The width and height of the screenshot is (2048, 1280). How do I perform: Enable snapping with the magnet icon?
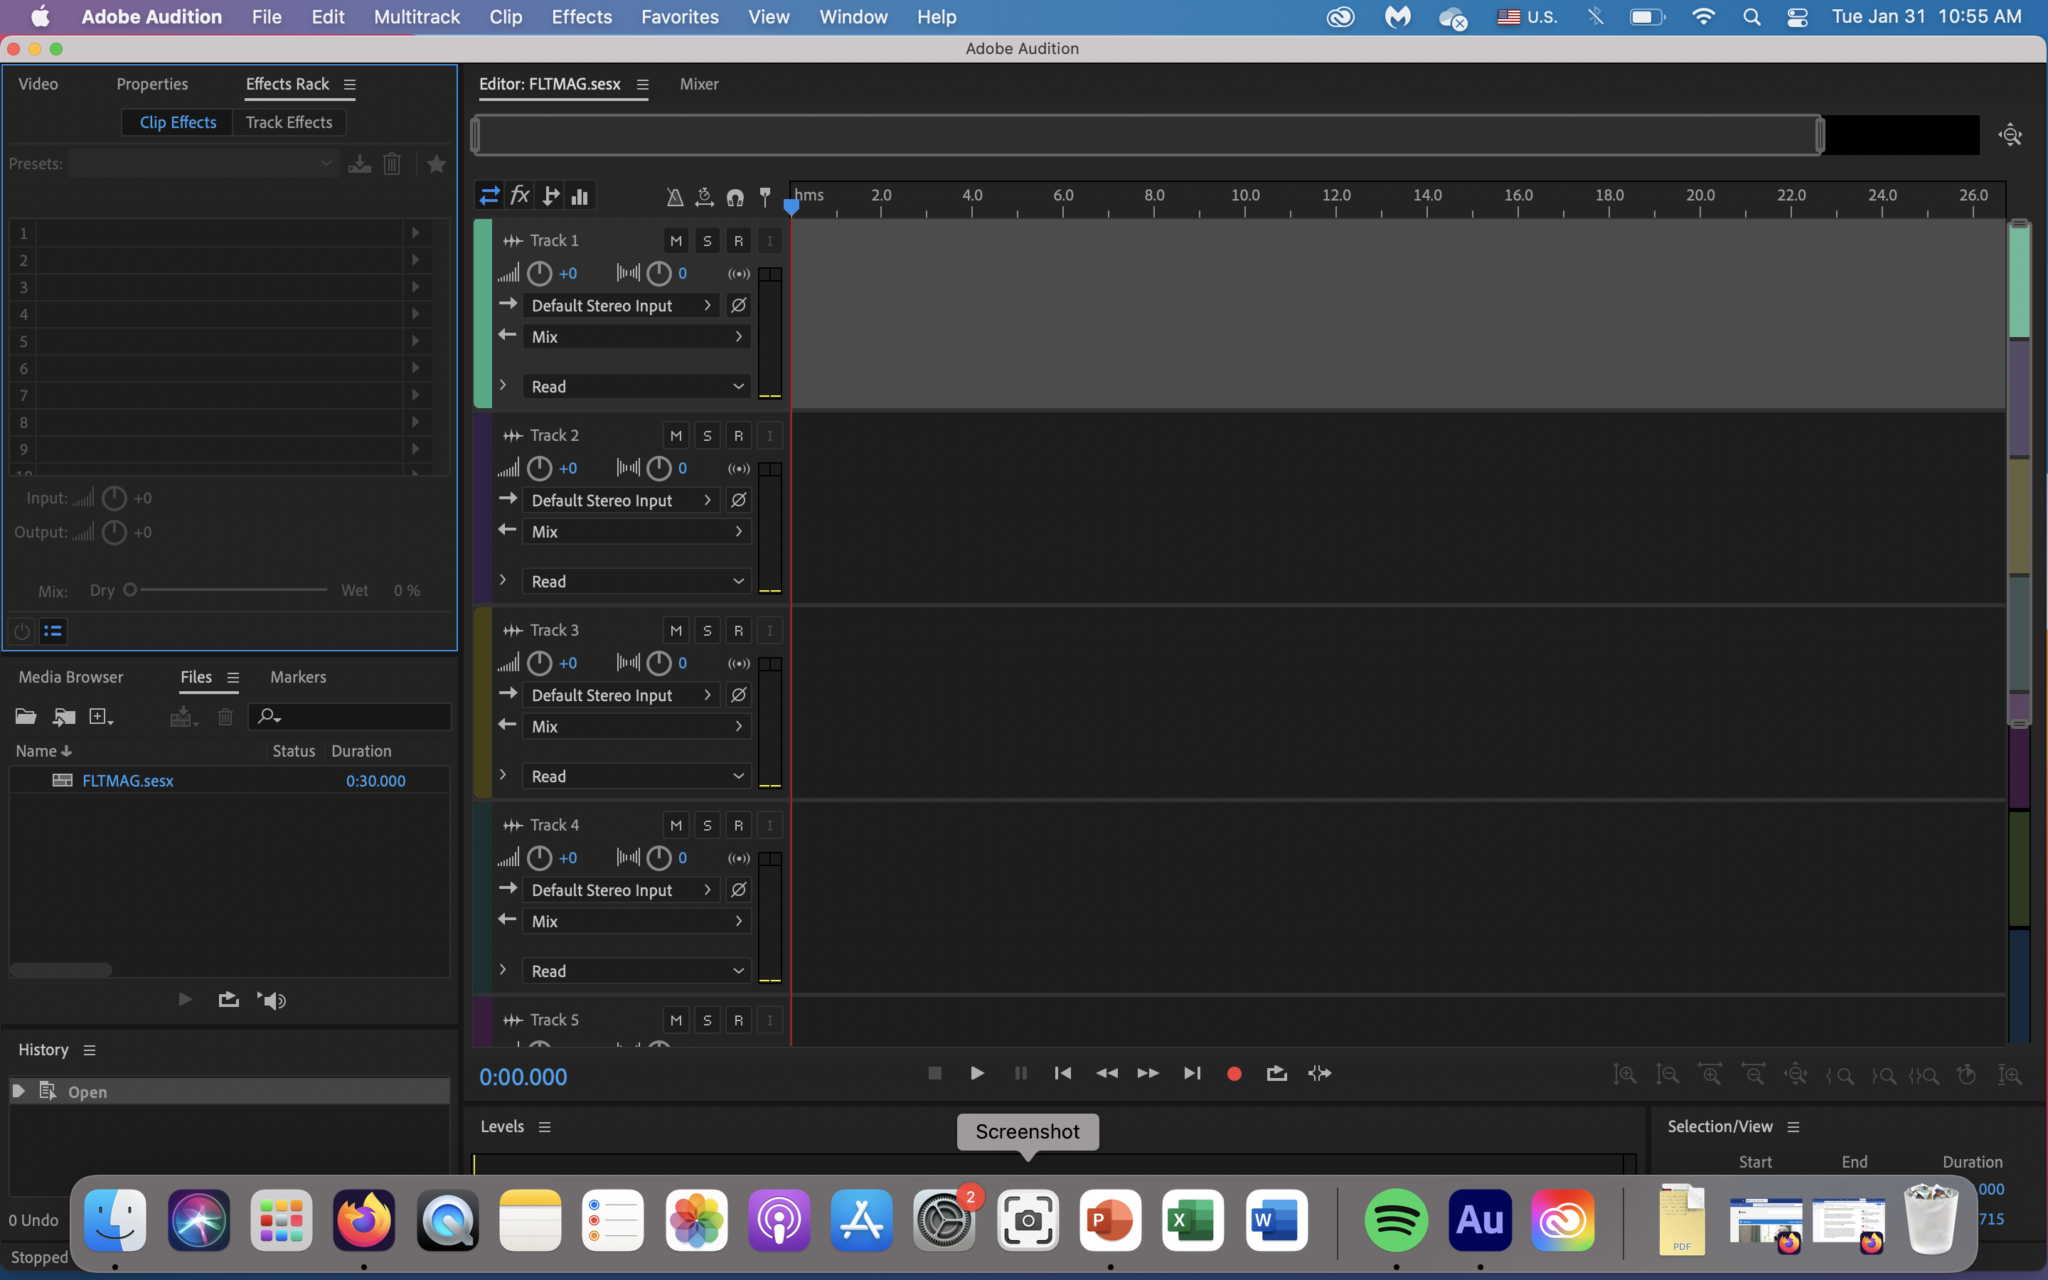click(x=736, y=196)
